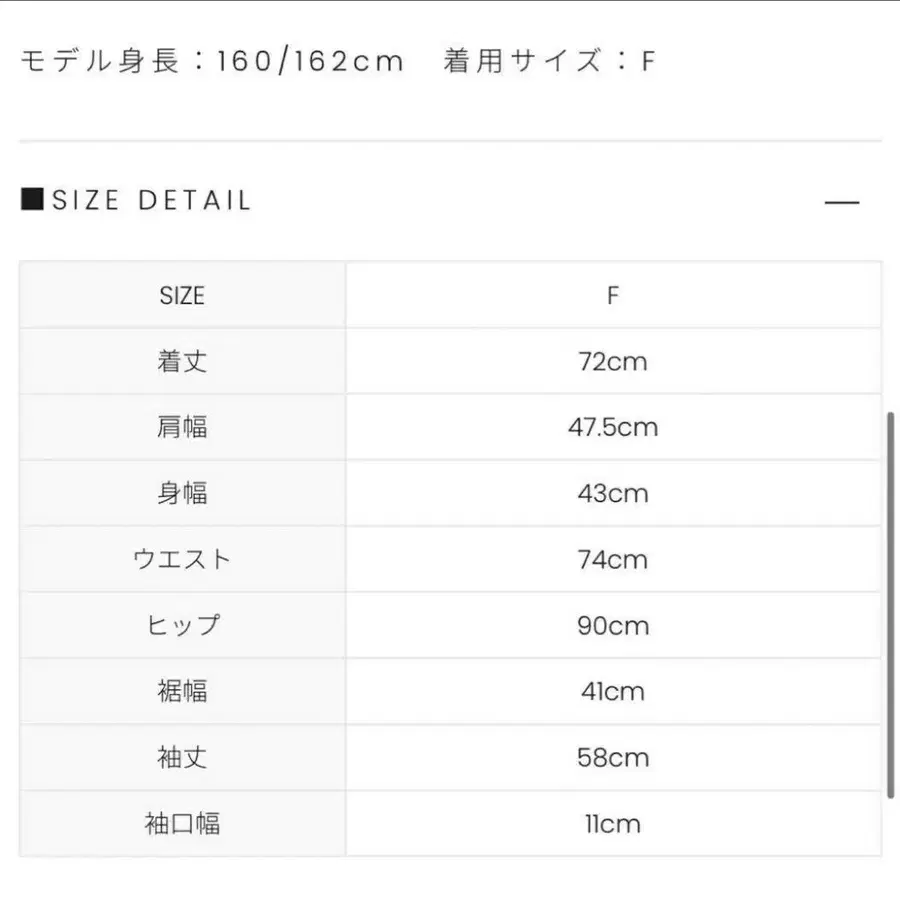The image size is (900, 900).
Task: Click the vertical scrollbar thumb on the right
Action: tap(890, 604)
